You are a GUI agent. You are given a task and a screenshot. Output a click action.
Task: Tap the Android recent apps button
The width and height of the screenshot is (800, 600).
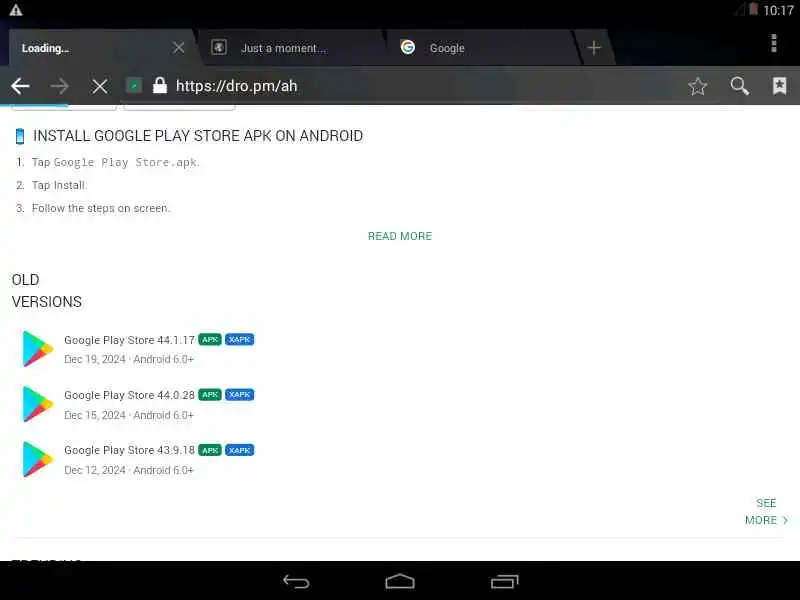(x=505, y=581)
